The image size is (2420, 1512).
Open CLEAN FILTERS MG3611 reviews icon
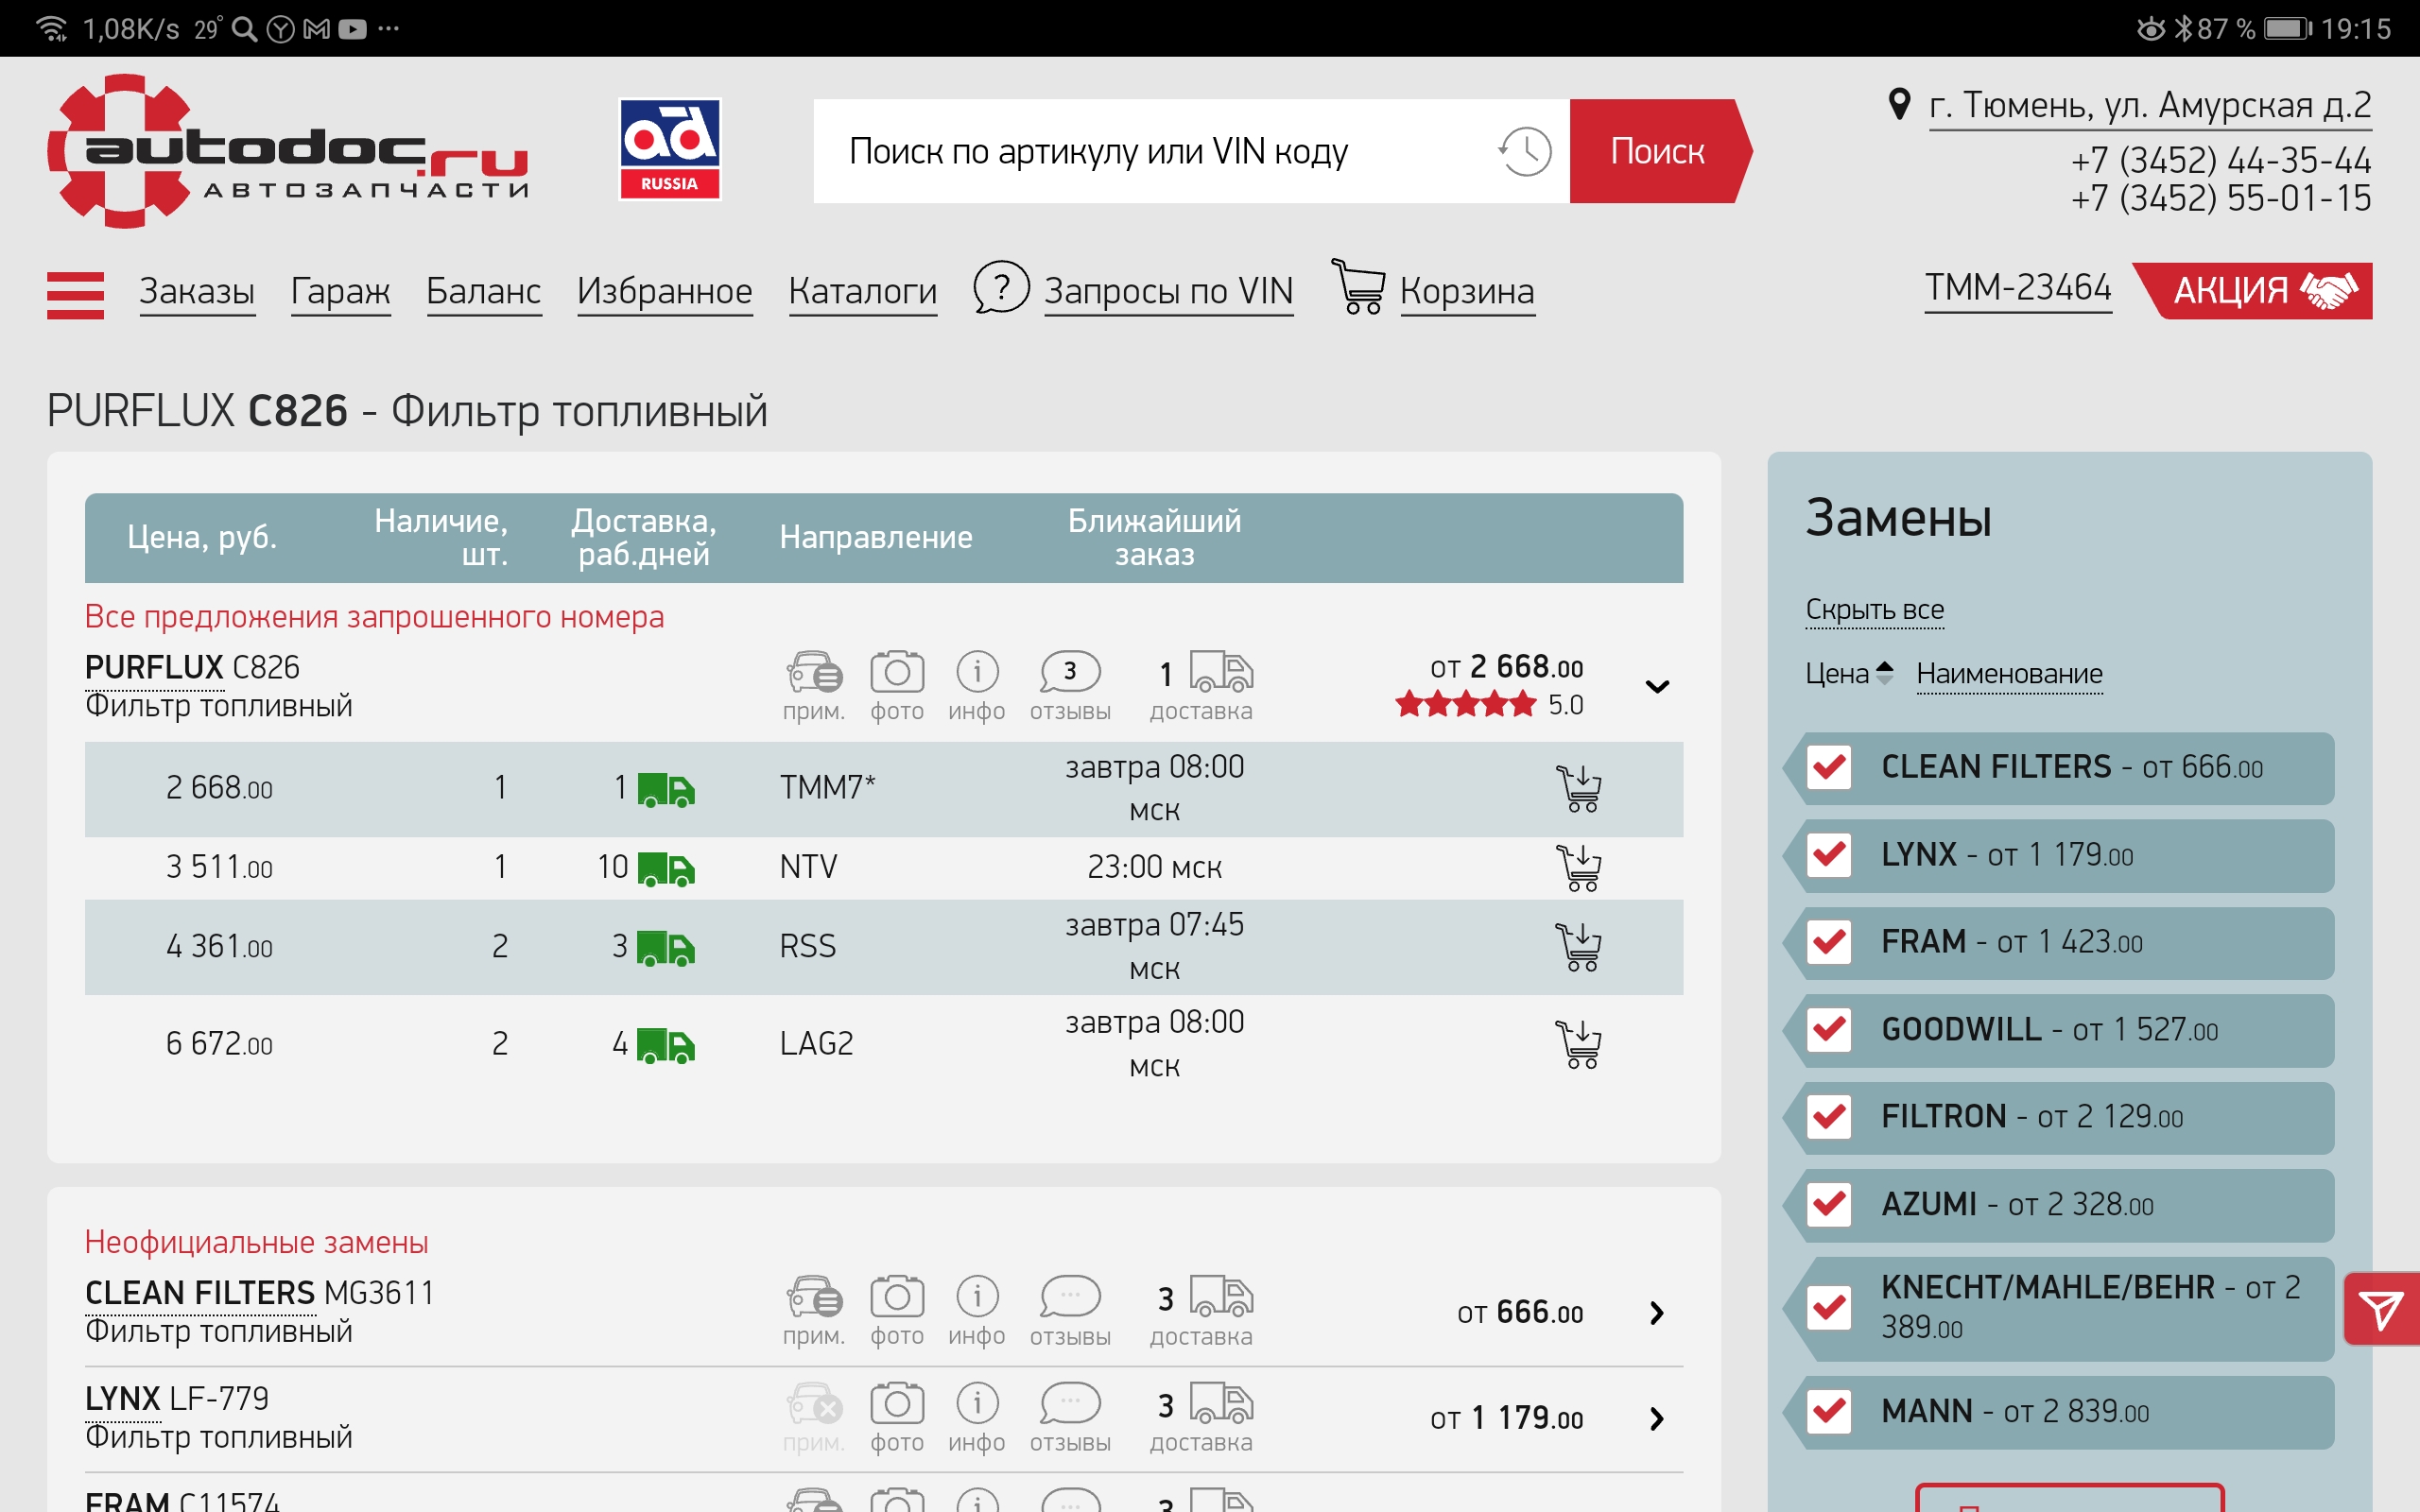click(x=1070, y=1297)
